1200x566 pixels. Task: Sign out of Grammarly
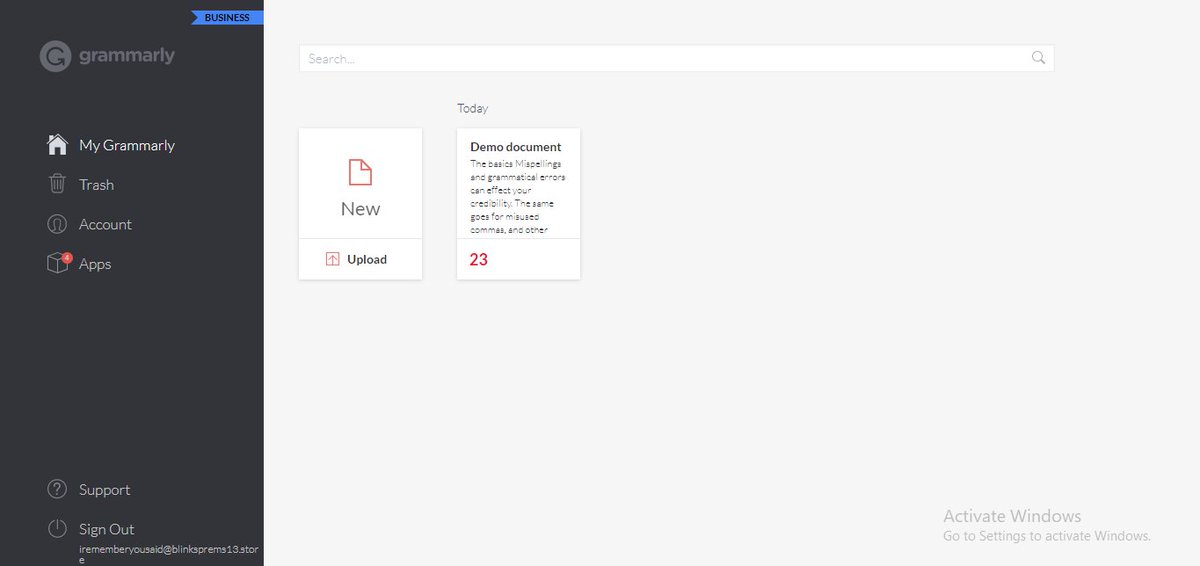click(x=107, y=529)
